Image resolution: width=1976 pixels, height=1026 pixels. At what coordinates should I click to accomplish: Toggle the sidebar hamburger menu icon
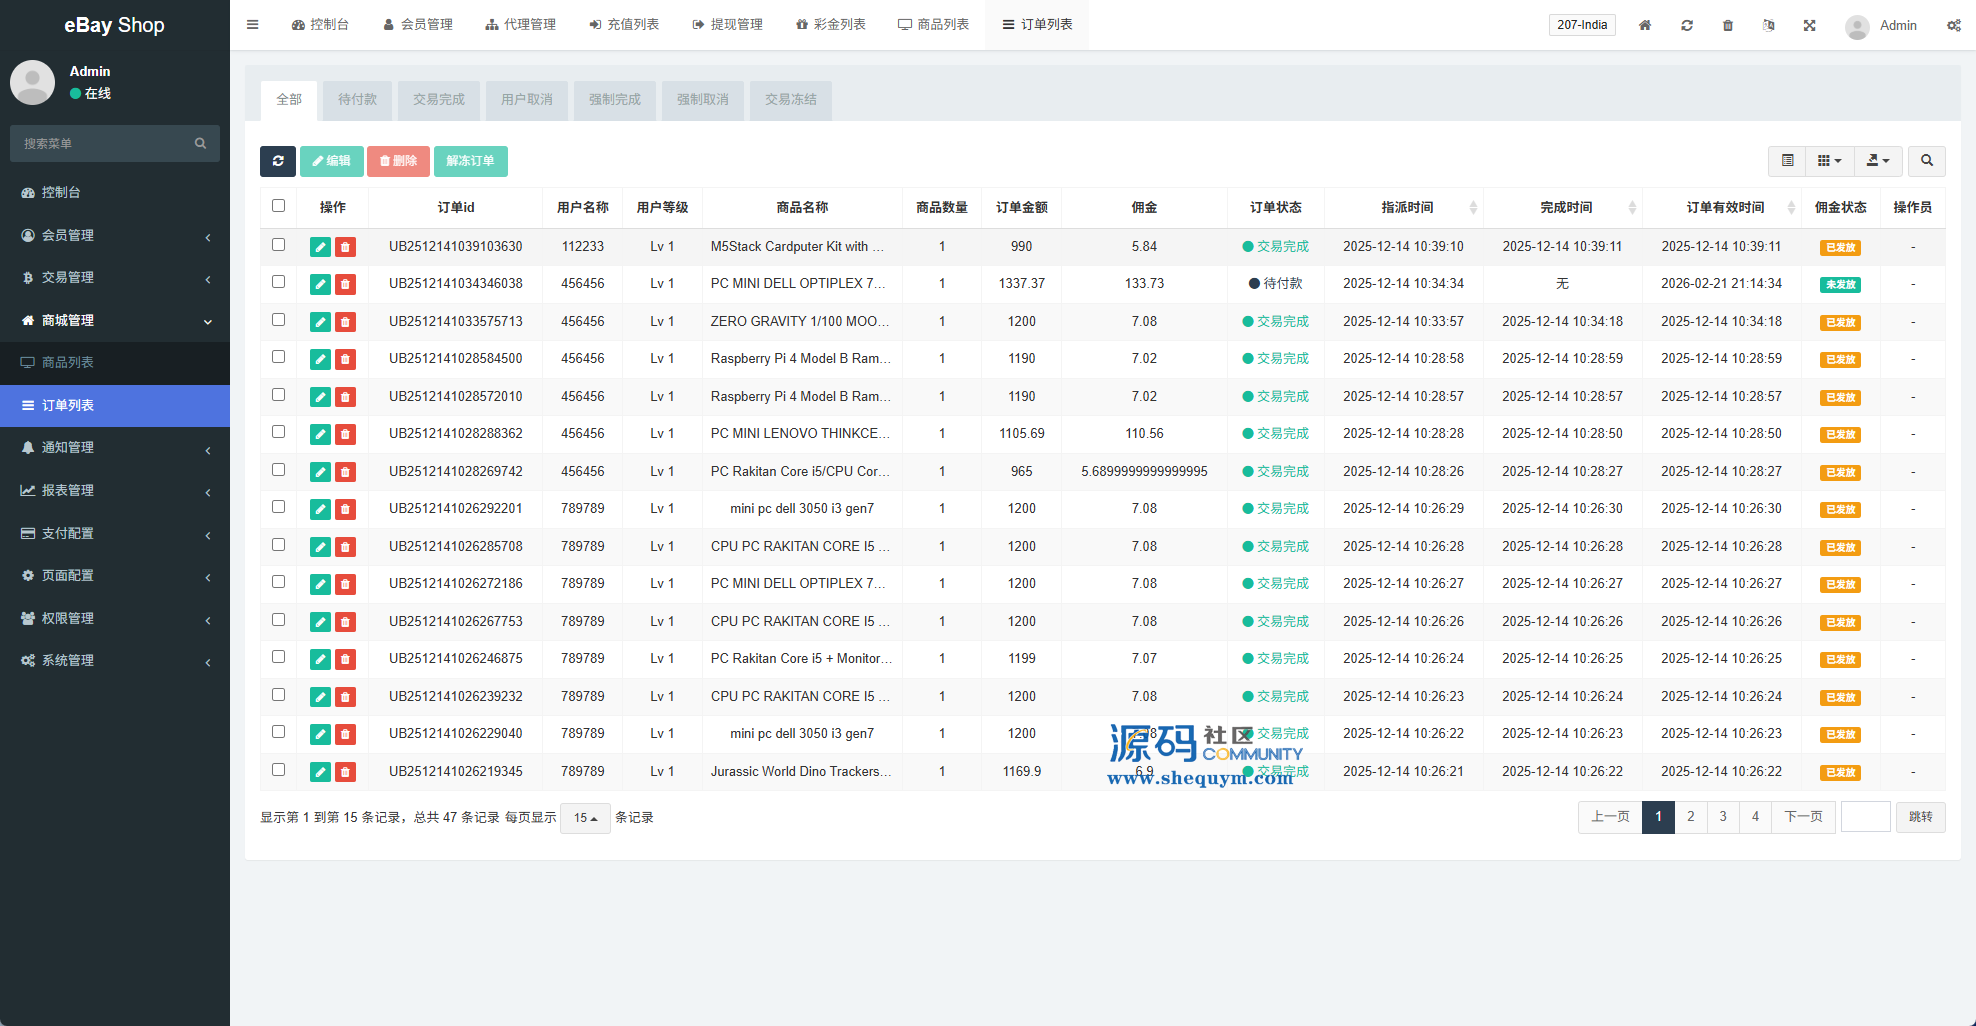click(x=253, y=25)
